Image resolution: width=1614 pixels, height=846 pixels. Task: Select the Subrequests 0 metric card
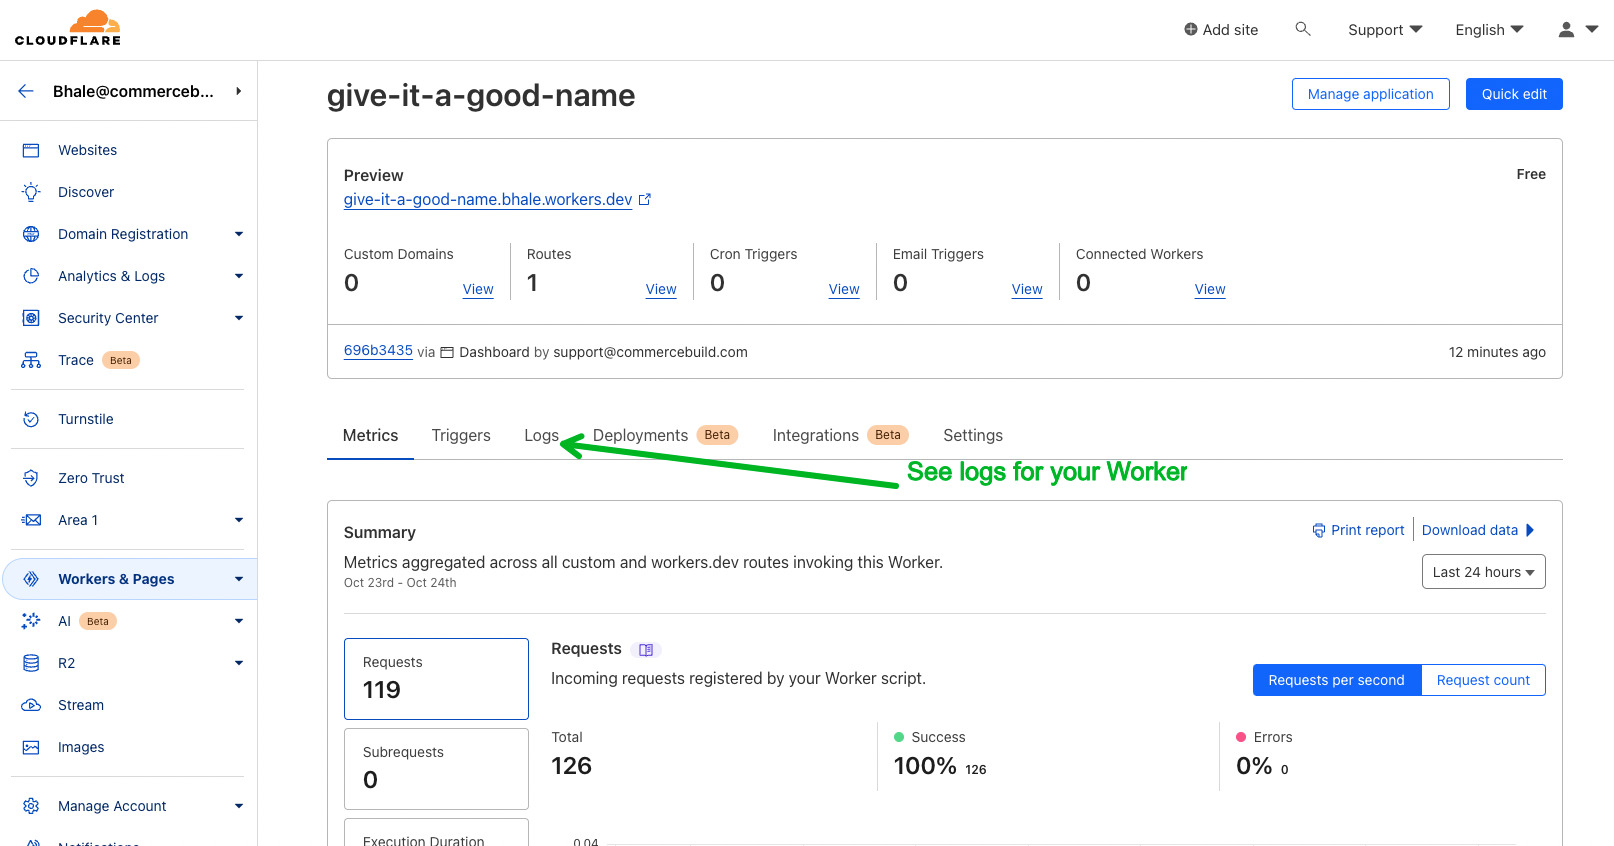(x=436, y=769)
